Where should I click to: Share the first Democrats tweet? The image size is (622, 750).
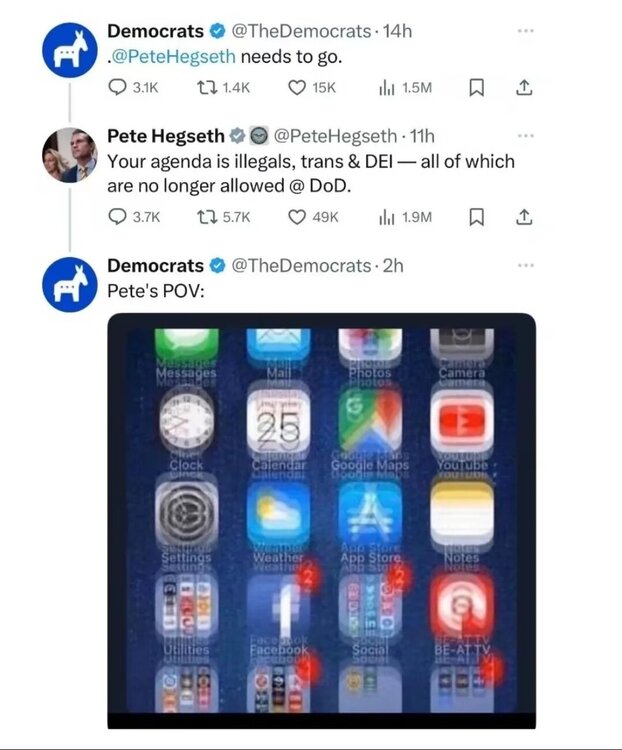point(524,88)
